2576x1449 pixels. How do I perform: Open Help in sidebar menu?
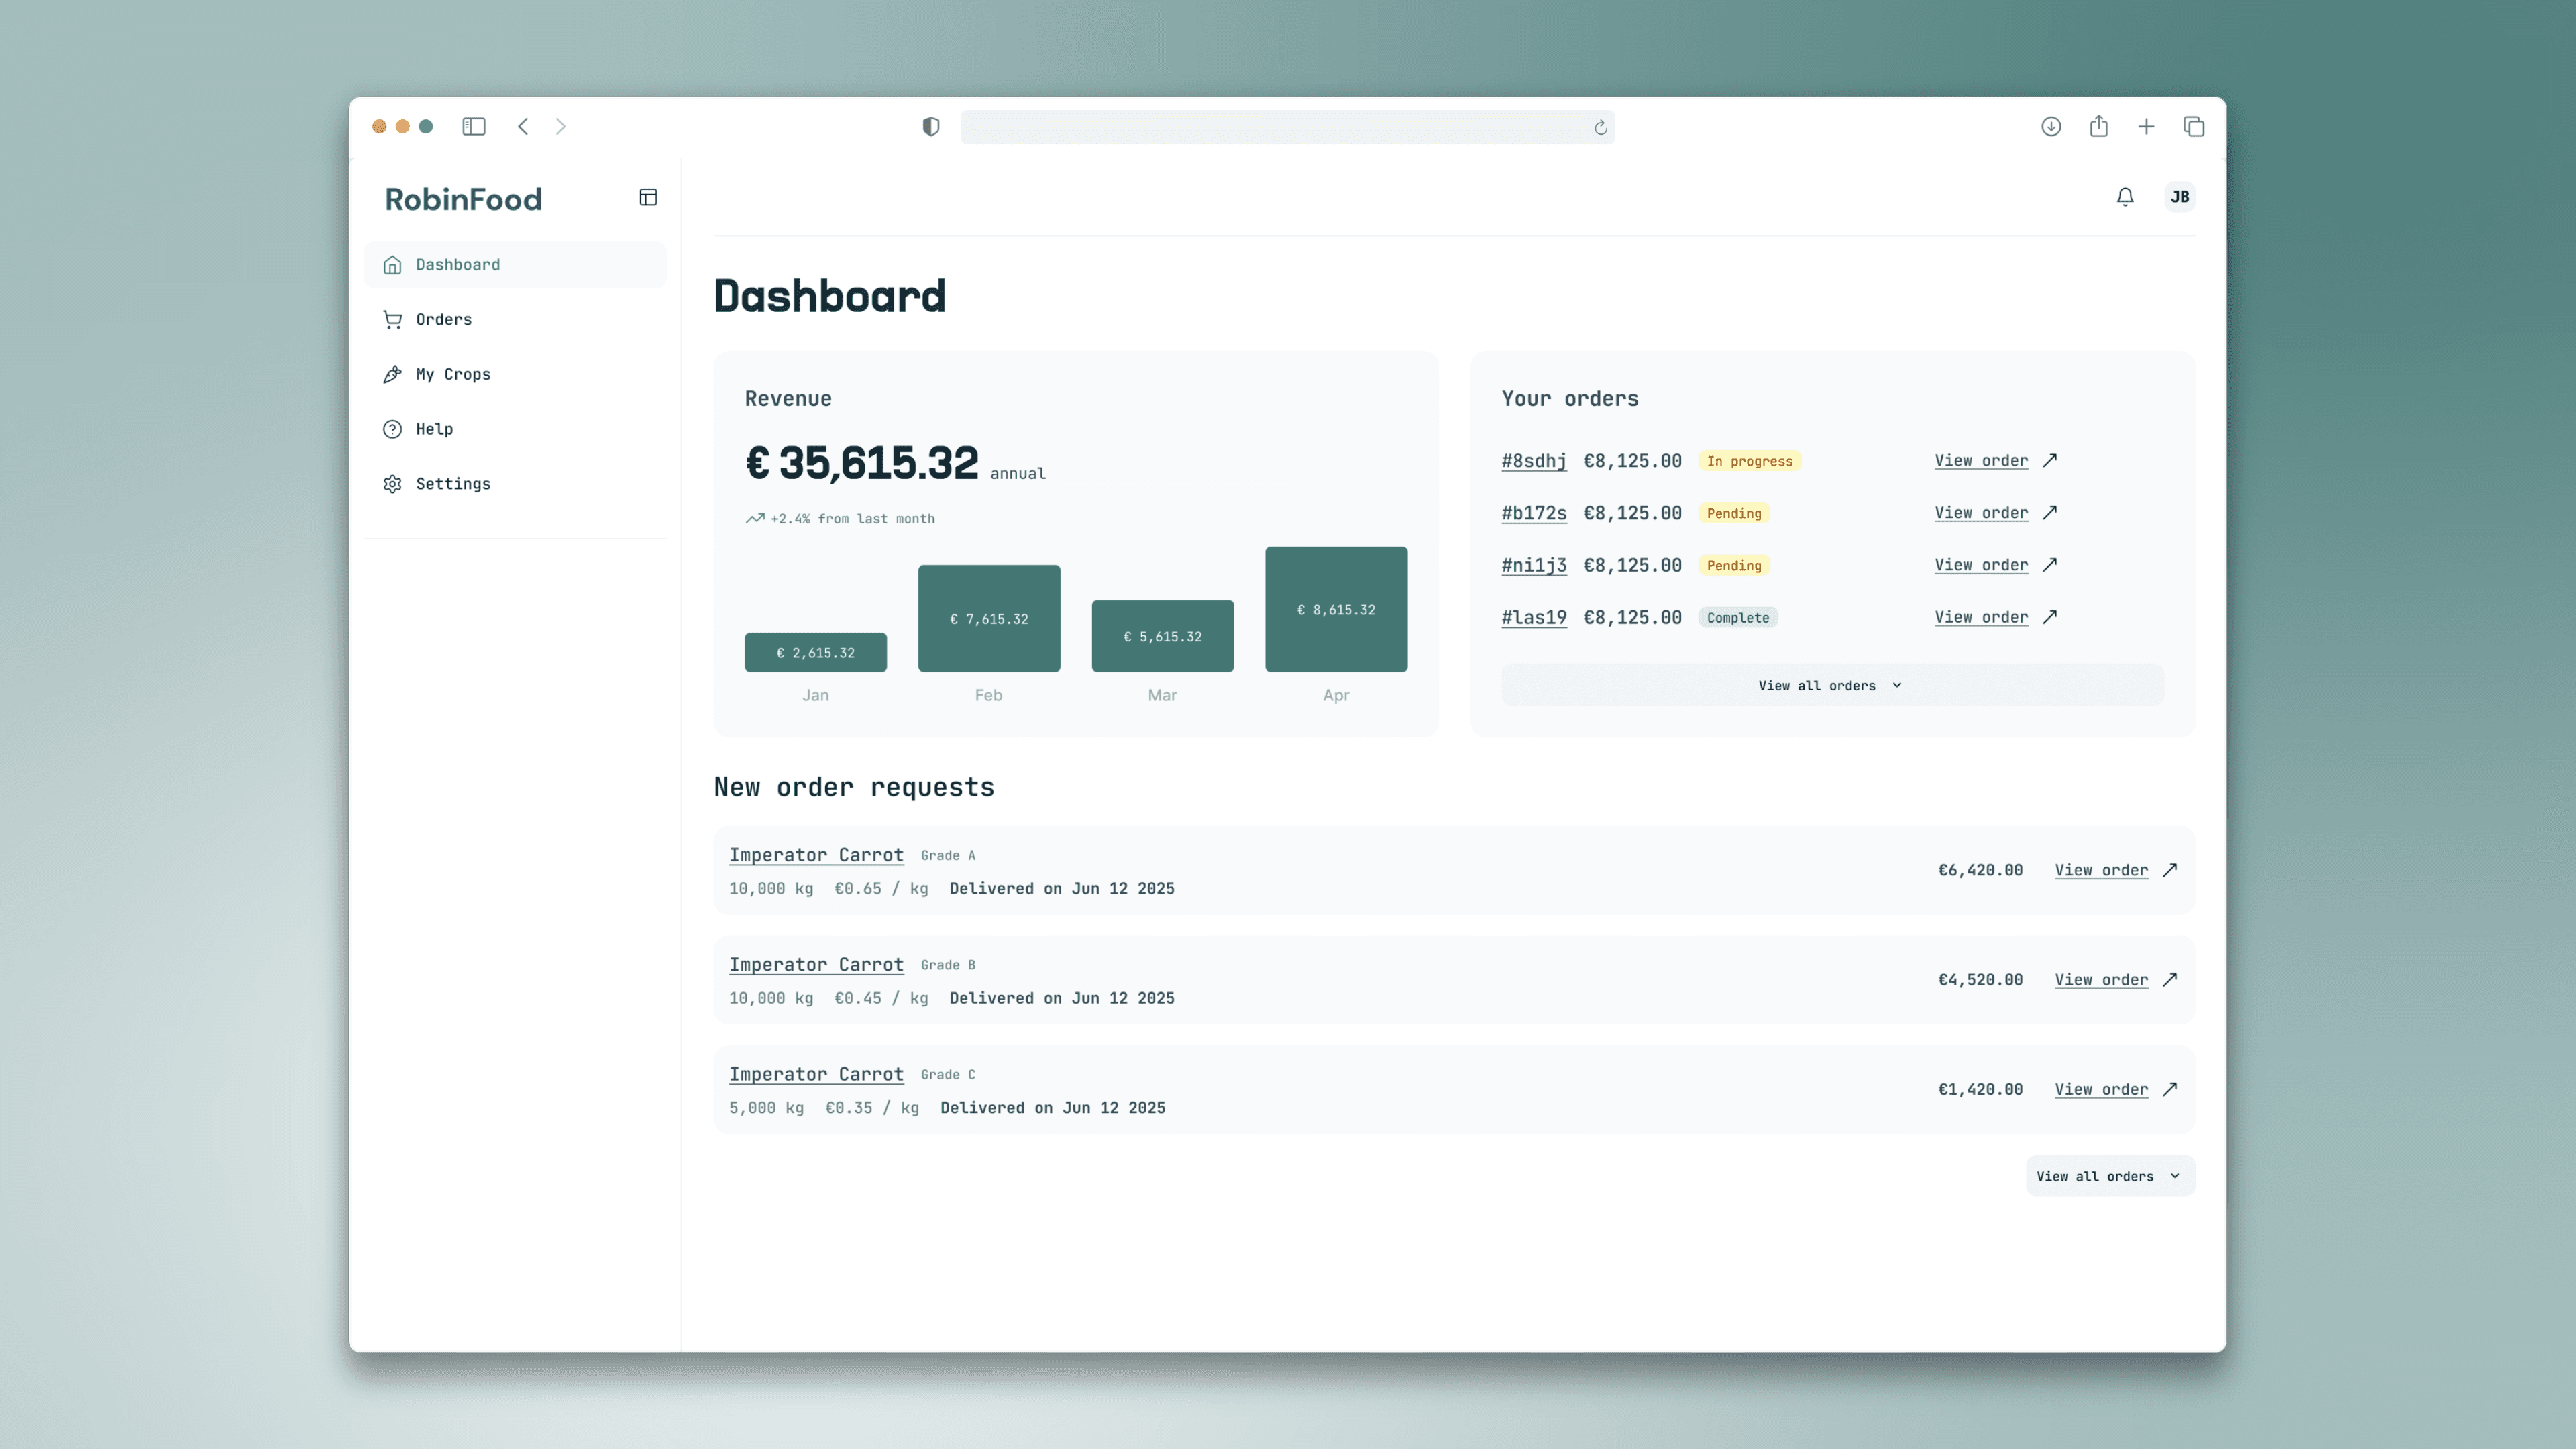[x=515, y=429]
